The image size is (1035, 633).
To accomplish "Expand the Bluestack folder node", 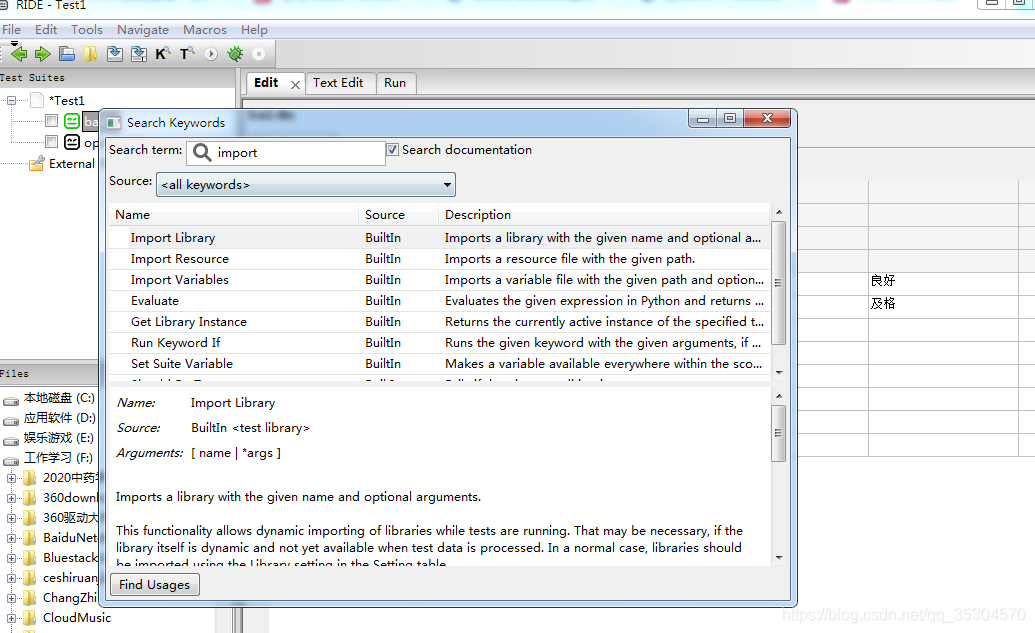I will pyautogui.click(x=11, y=558).
